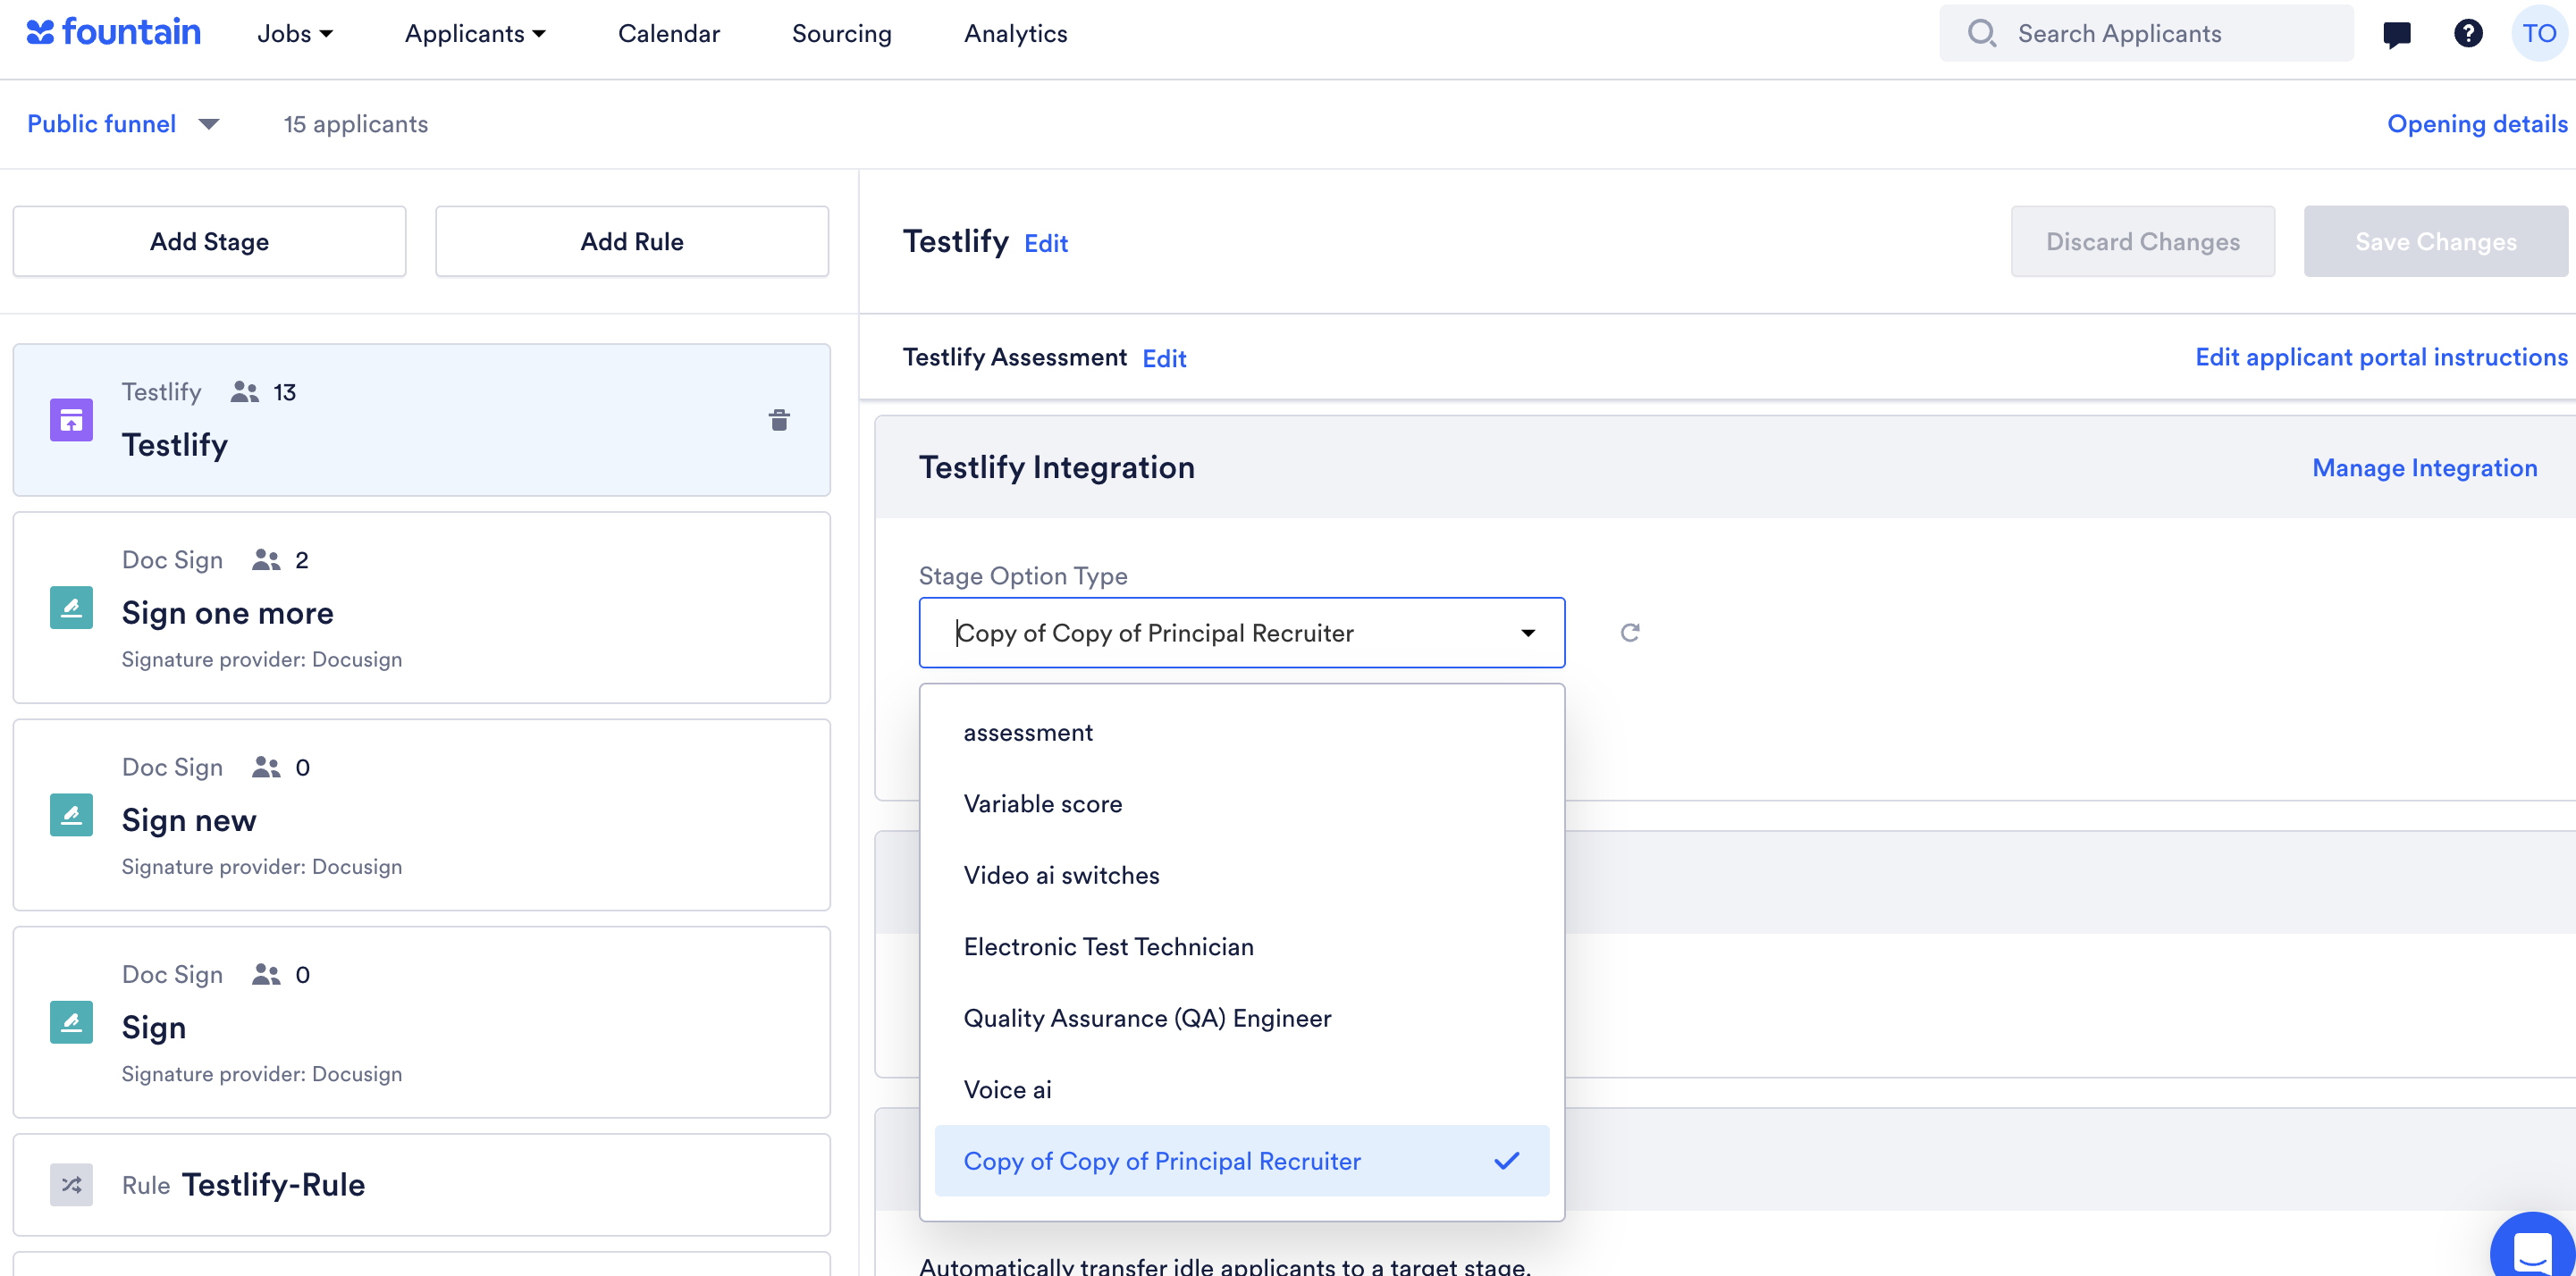Viewport: 2576px width, 1276px height.
Task: Click the Sign stage doc icon
Action: [71, 1022]
